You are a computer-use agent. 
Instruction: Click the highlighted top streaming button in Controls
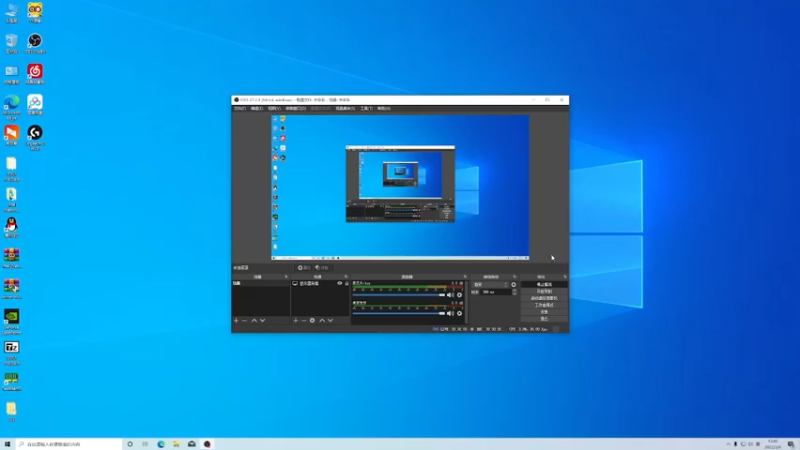pos(544,284)
